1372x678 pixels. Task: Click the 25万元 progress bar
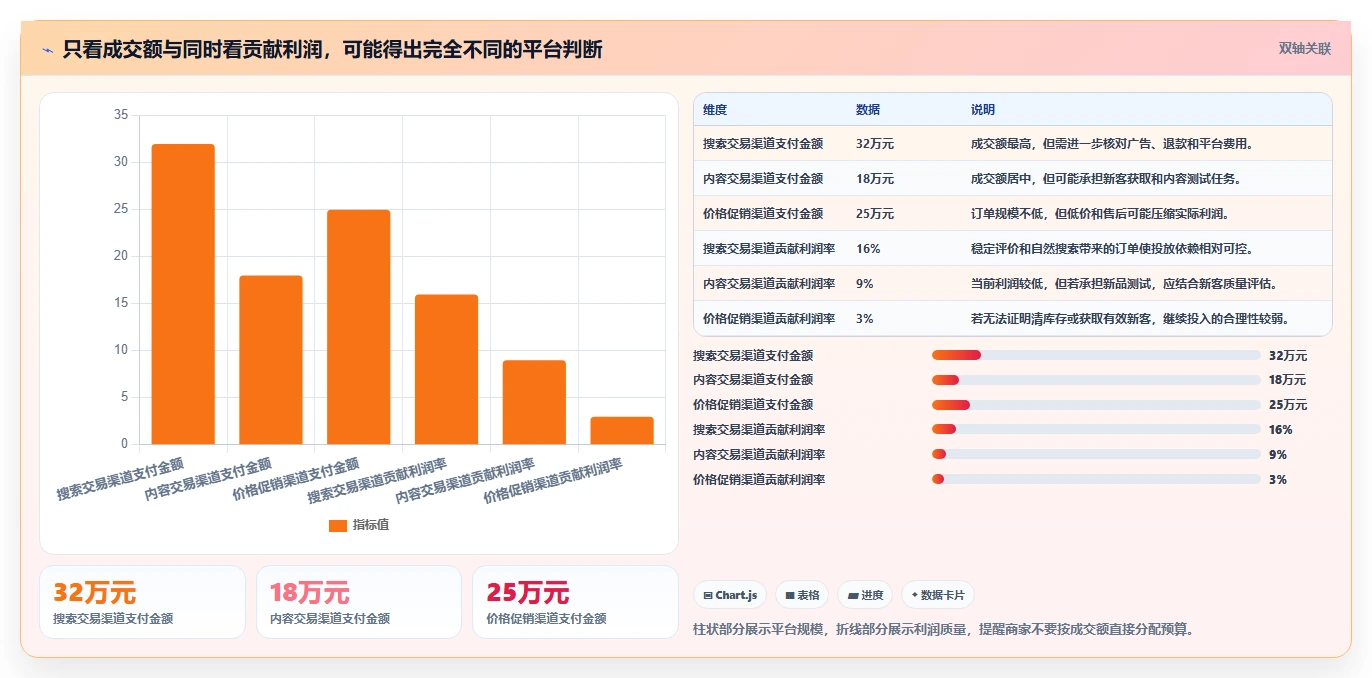point(1096,405)
